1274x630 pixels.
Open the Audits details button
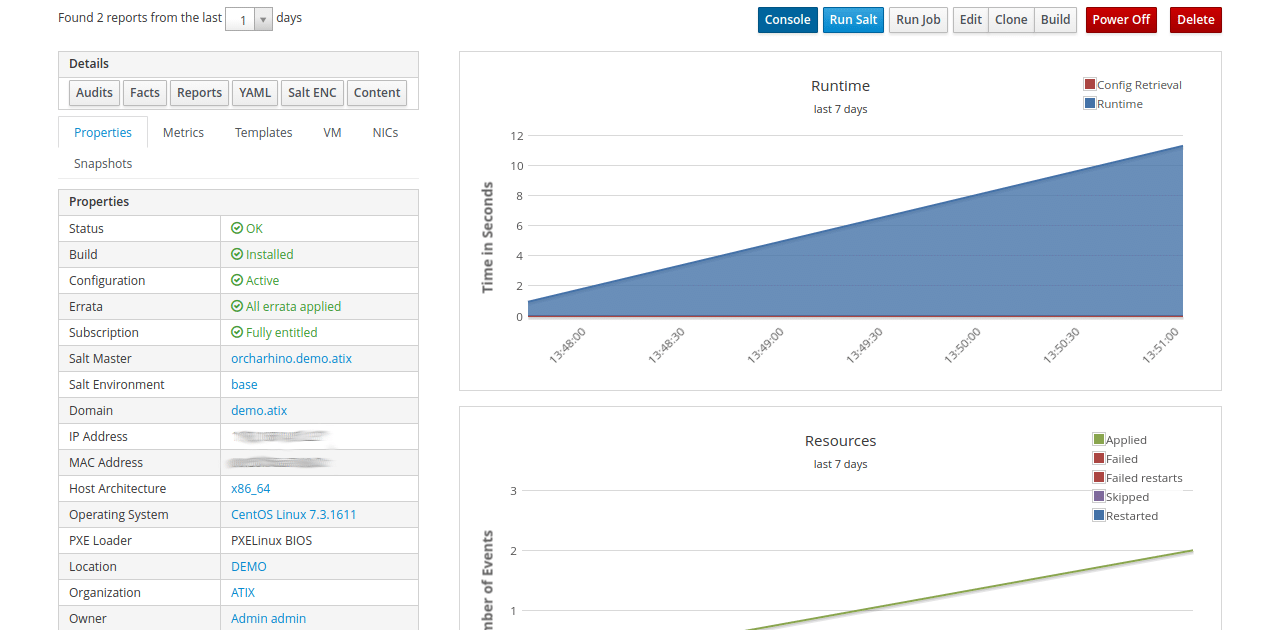point(95,93)
